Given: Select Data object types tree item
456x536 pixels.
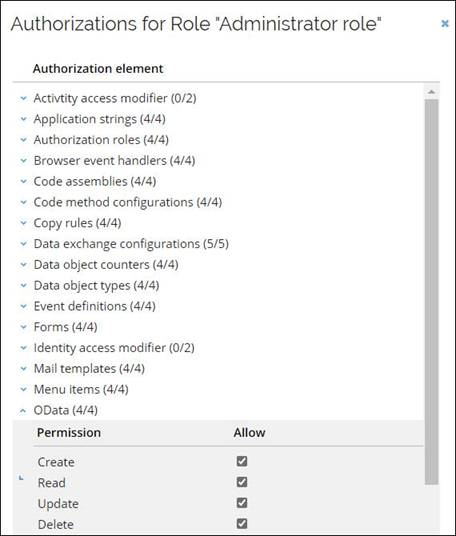Looking at the screenshot, I should point(96,286).
